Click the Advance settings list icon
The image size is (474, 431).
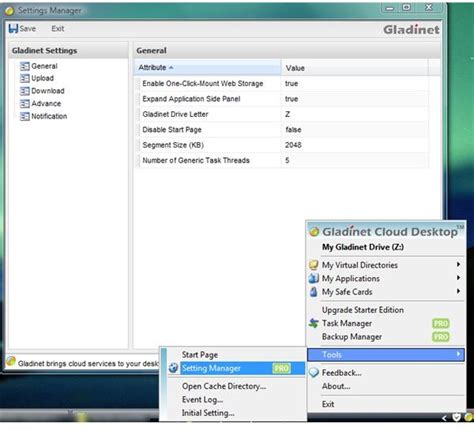coord(24,104)
